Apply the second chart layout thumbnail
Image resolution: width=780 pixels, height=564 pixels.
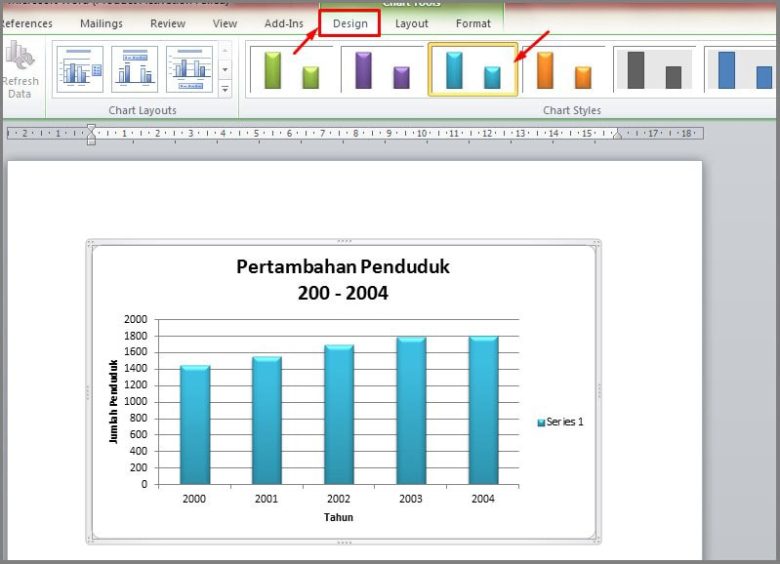[x=135, y=69]
